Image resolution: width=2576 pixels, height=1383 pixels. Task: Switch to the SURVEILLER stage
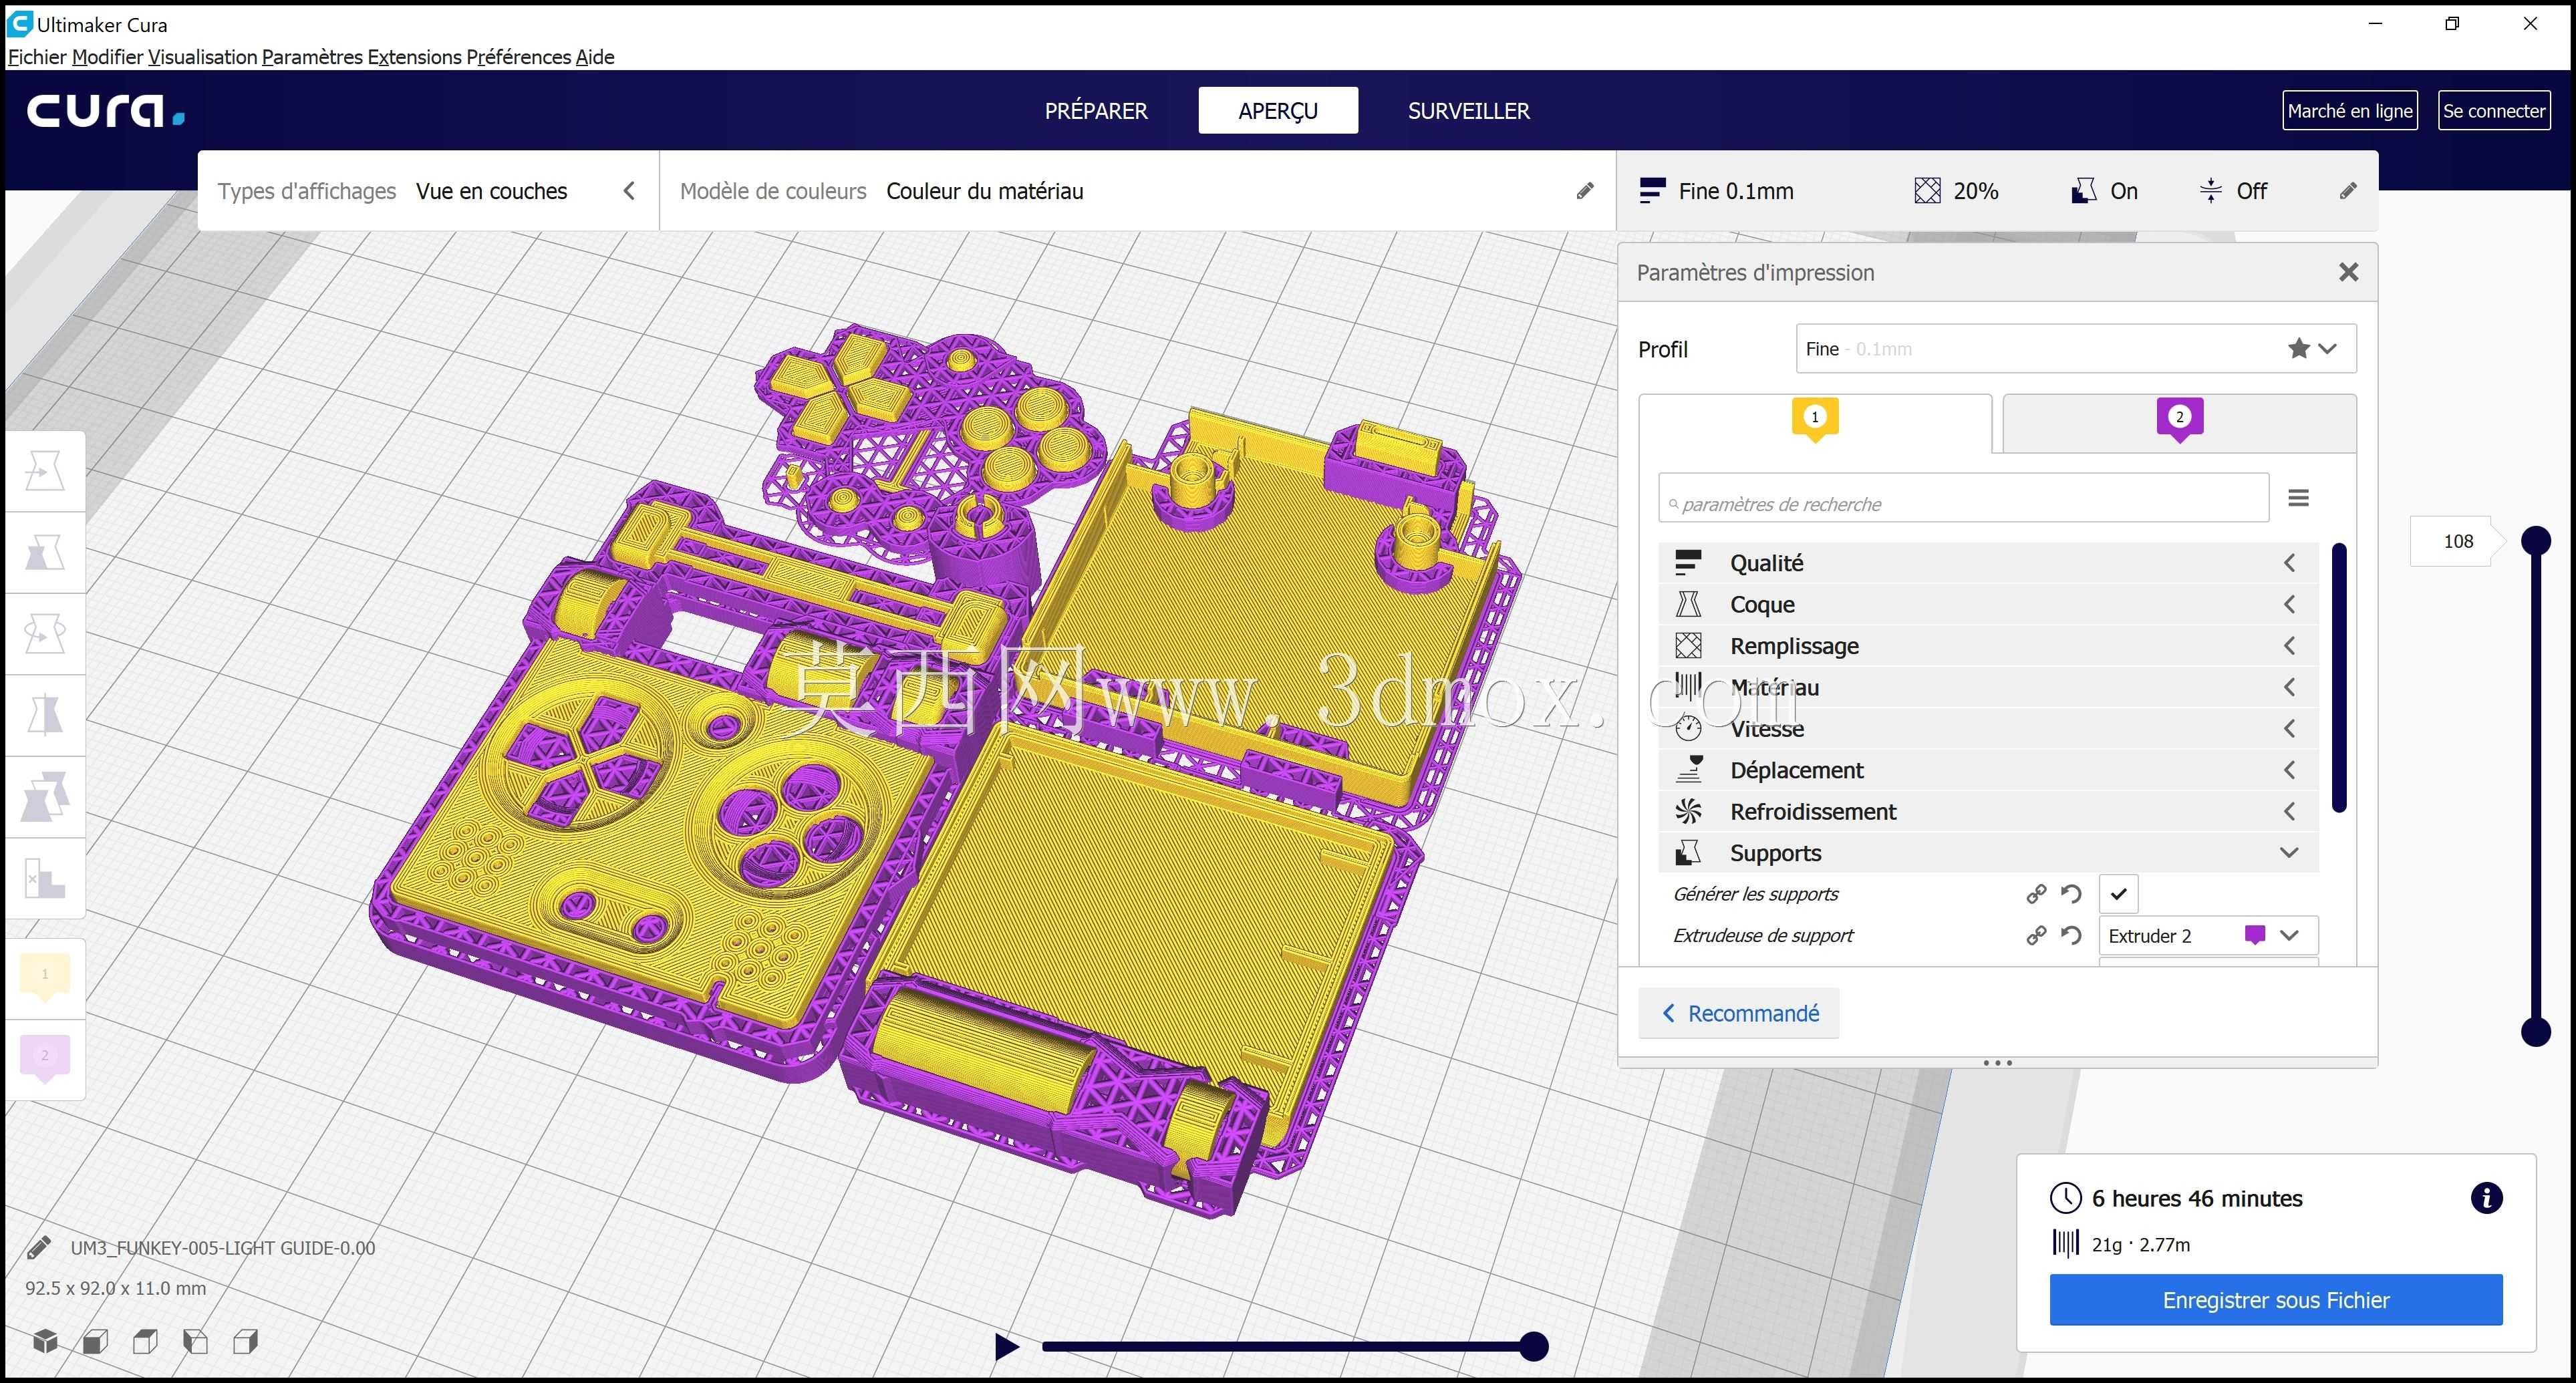click(x=1469, y=111)
